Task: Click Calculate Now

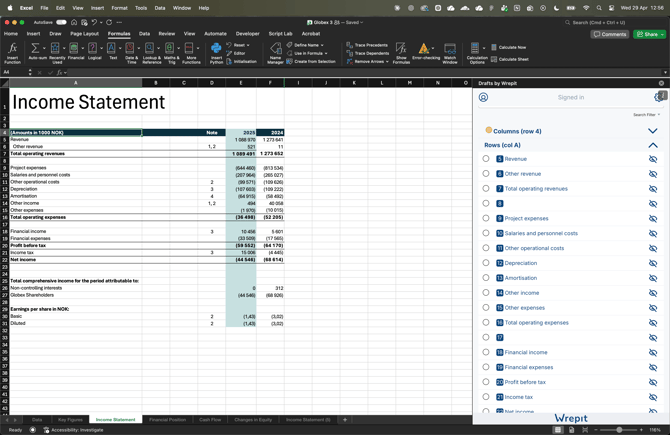Action: click(508, 47)
